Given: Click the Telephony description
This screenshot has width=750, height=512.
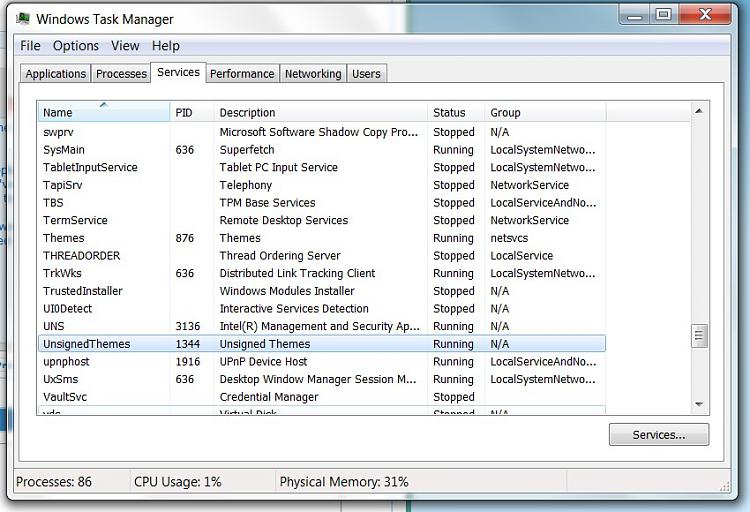Looking at the screenshot, I should [x=246, y=185].
